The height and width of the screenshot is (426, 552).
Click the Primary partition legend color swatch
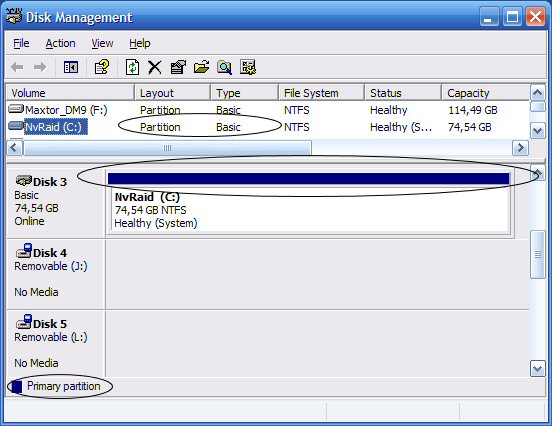(17, 387)
